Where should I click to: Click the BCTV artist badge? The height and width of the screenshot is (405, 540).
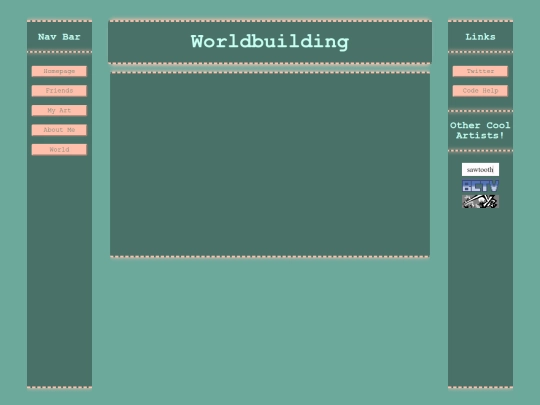480,186
